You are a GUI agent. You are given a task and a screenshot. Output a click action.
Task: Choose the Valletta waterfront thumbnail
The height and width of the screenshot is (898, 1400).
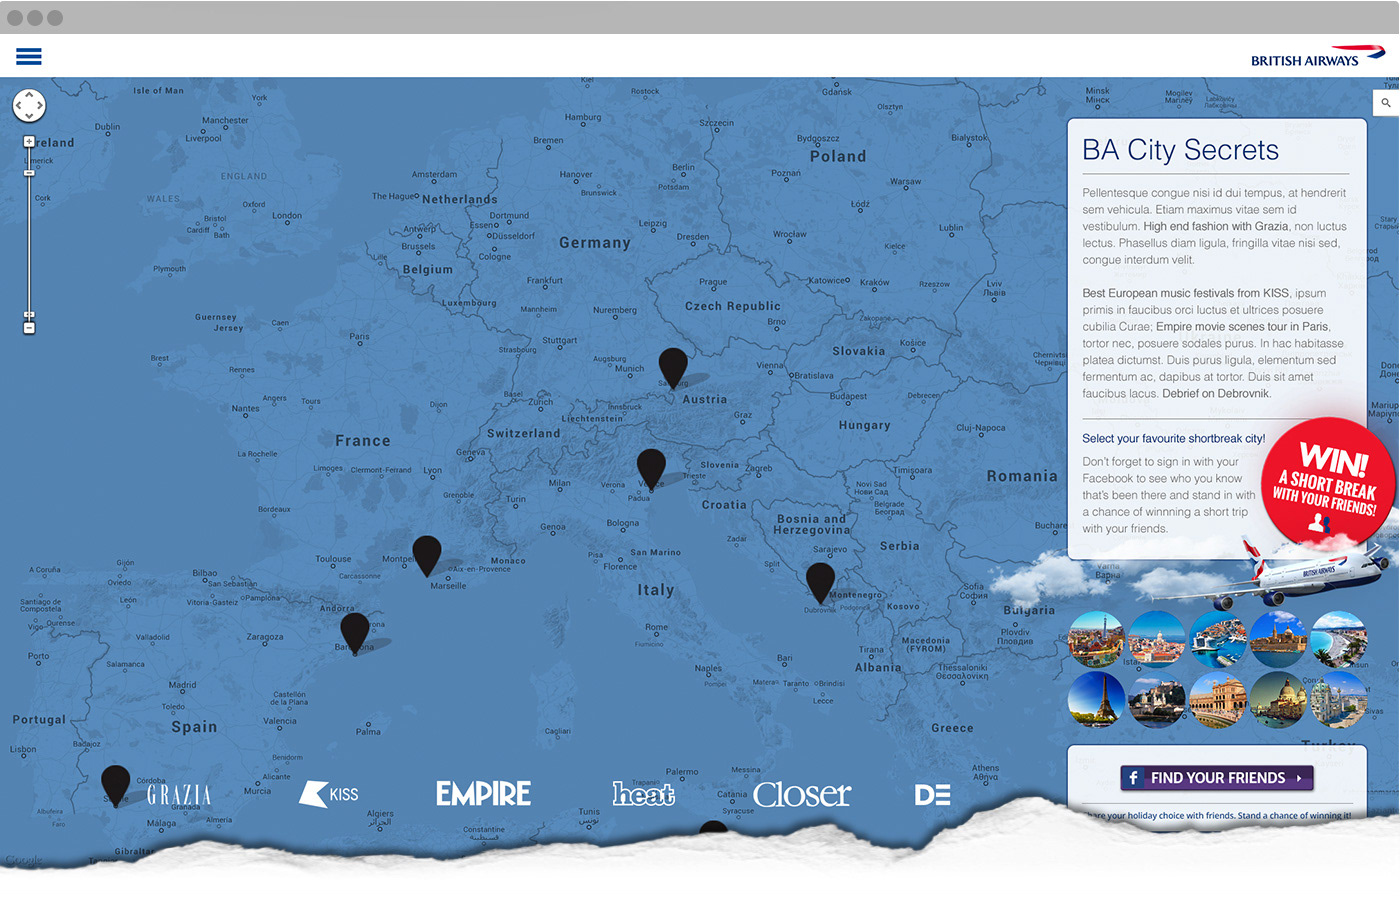click(1278, 640)
